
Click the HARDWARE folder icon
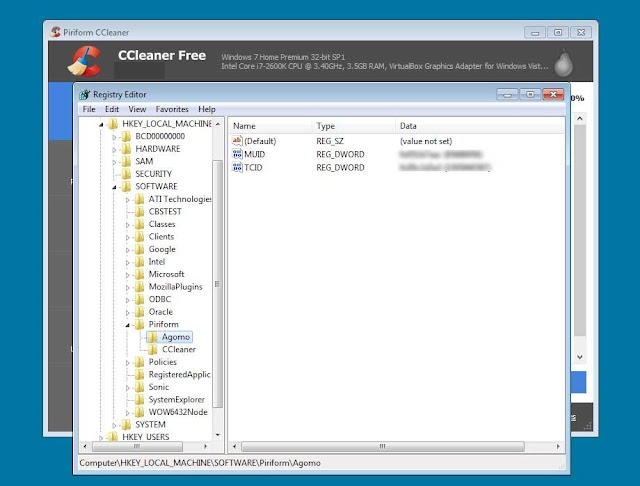click(127, 149)
